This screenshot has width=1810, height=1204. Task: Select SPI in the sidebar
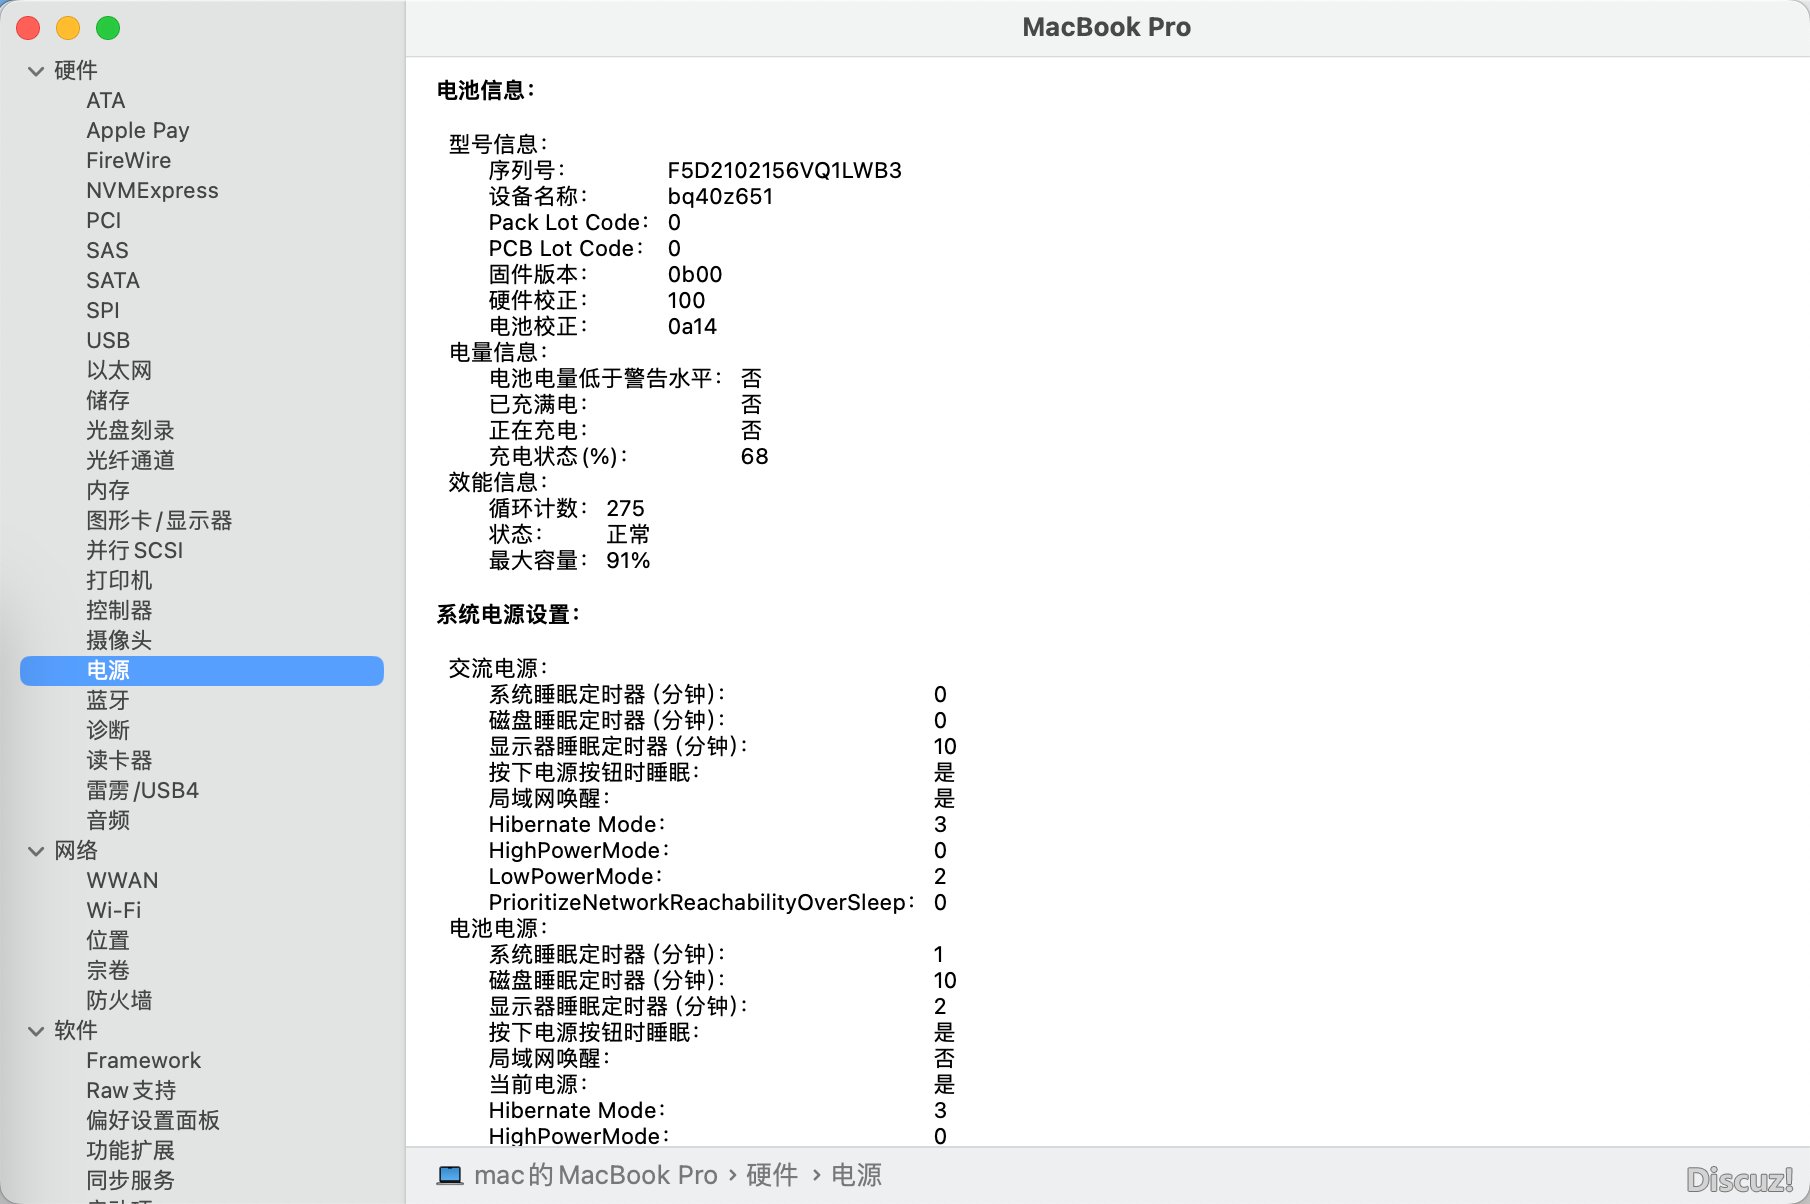coord(103,311)
